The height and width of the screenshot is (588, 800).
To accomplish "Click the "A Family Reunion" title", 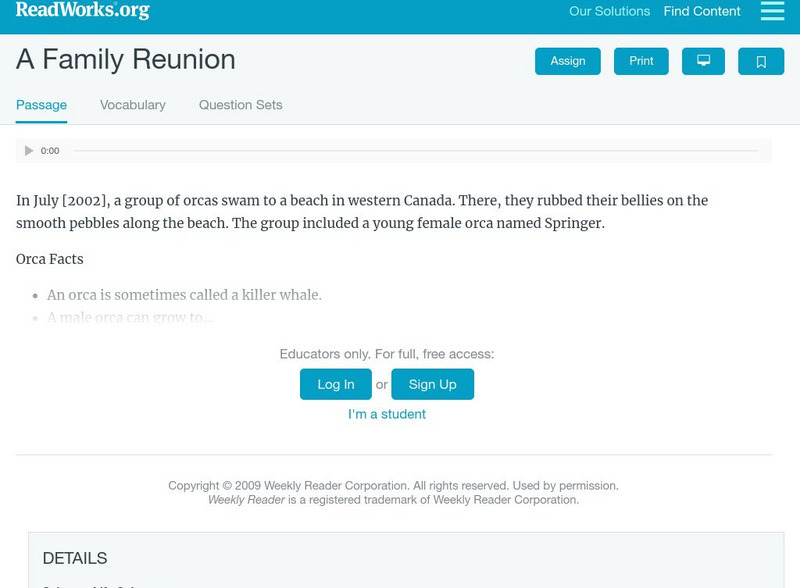I will (x=126, y=60).
